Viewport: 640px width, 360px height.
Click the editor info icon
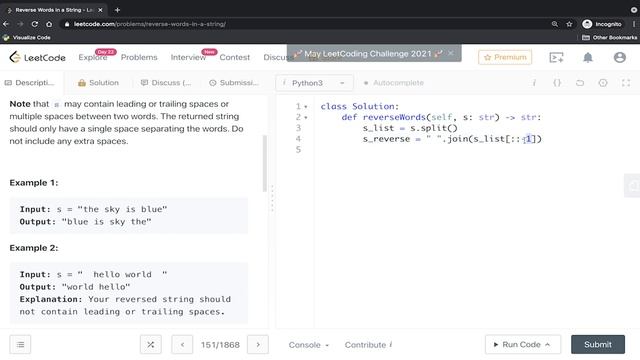pos(534,83)
